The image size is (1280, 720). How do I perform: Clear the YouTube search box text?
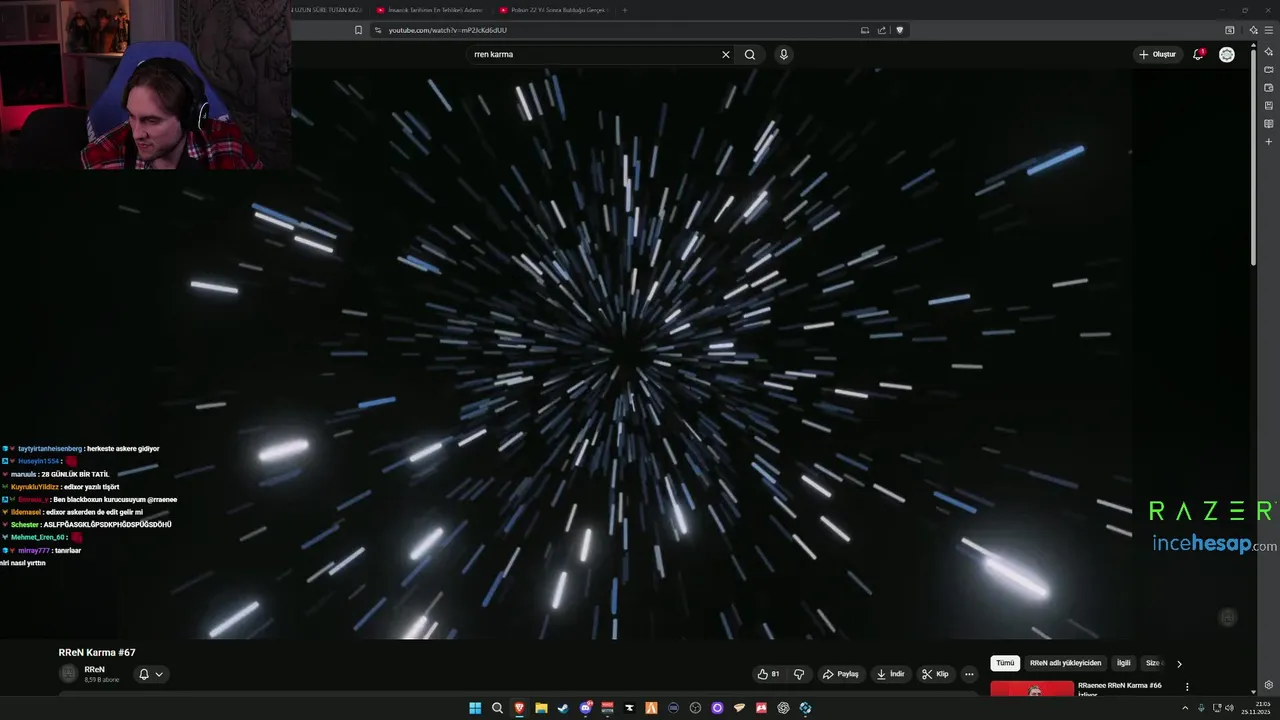726,54
